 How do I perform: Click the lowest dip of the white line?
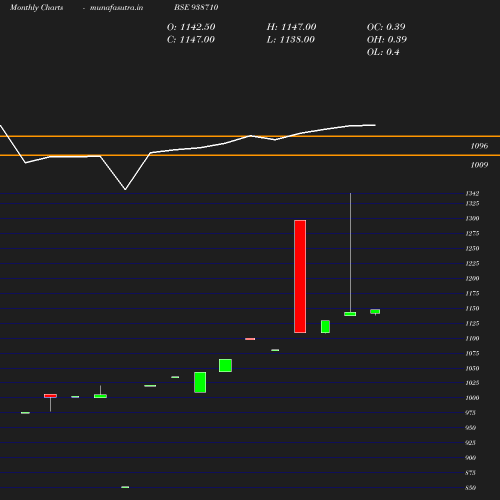pyautogui.click(x=125, y=189)
